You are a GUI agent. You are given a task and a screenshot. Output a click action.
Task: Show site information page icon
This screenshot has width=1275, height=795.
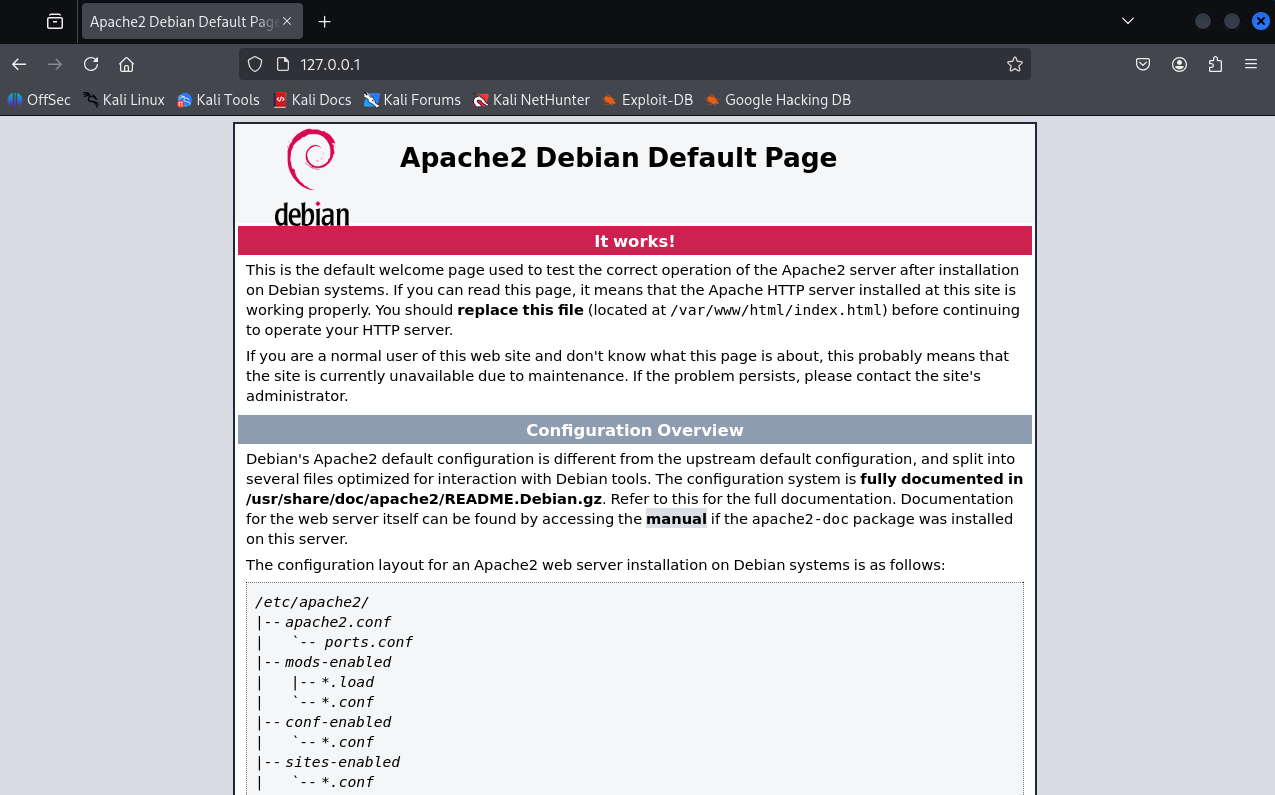click(x=282, y=64)
